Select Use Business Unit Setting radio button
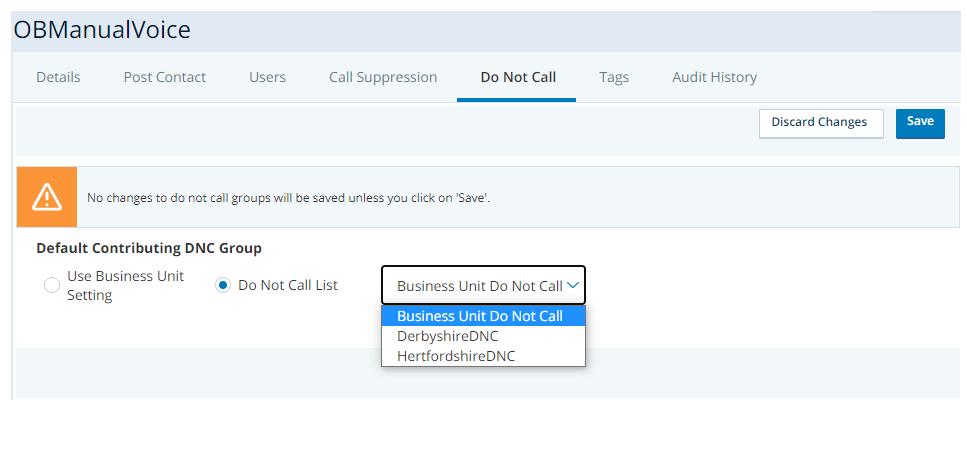The height and width of the screenshot is (473, 967). [52, 285]
